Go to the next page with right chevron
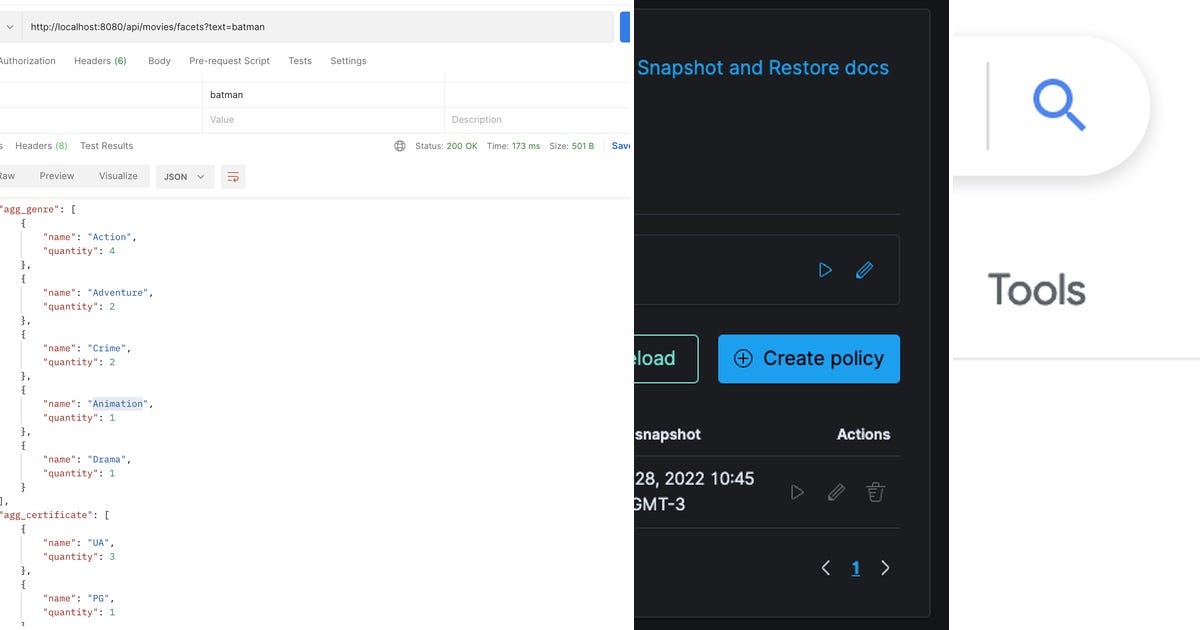 tap(886, 567)
